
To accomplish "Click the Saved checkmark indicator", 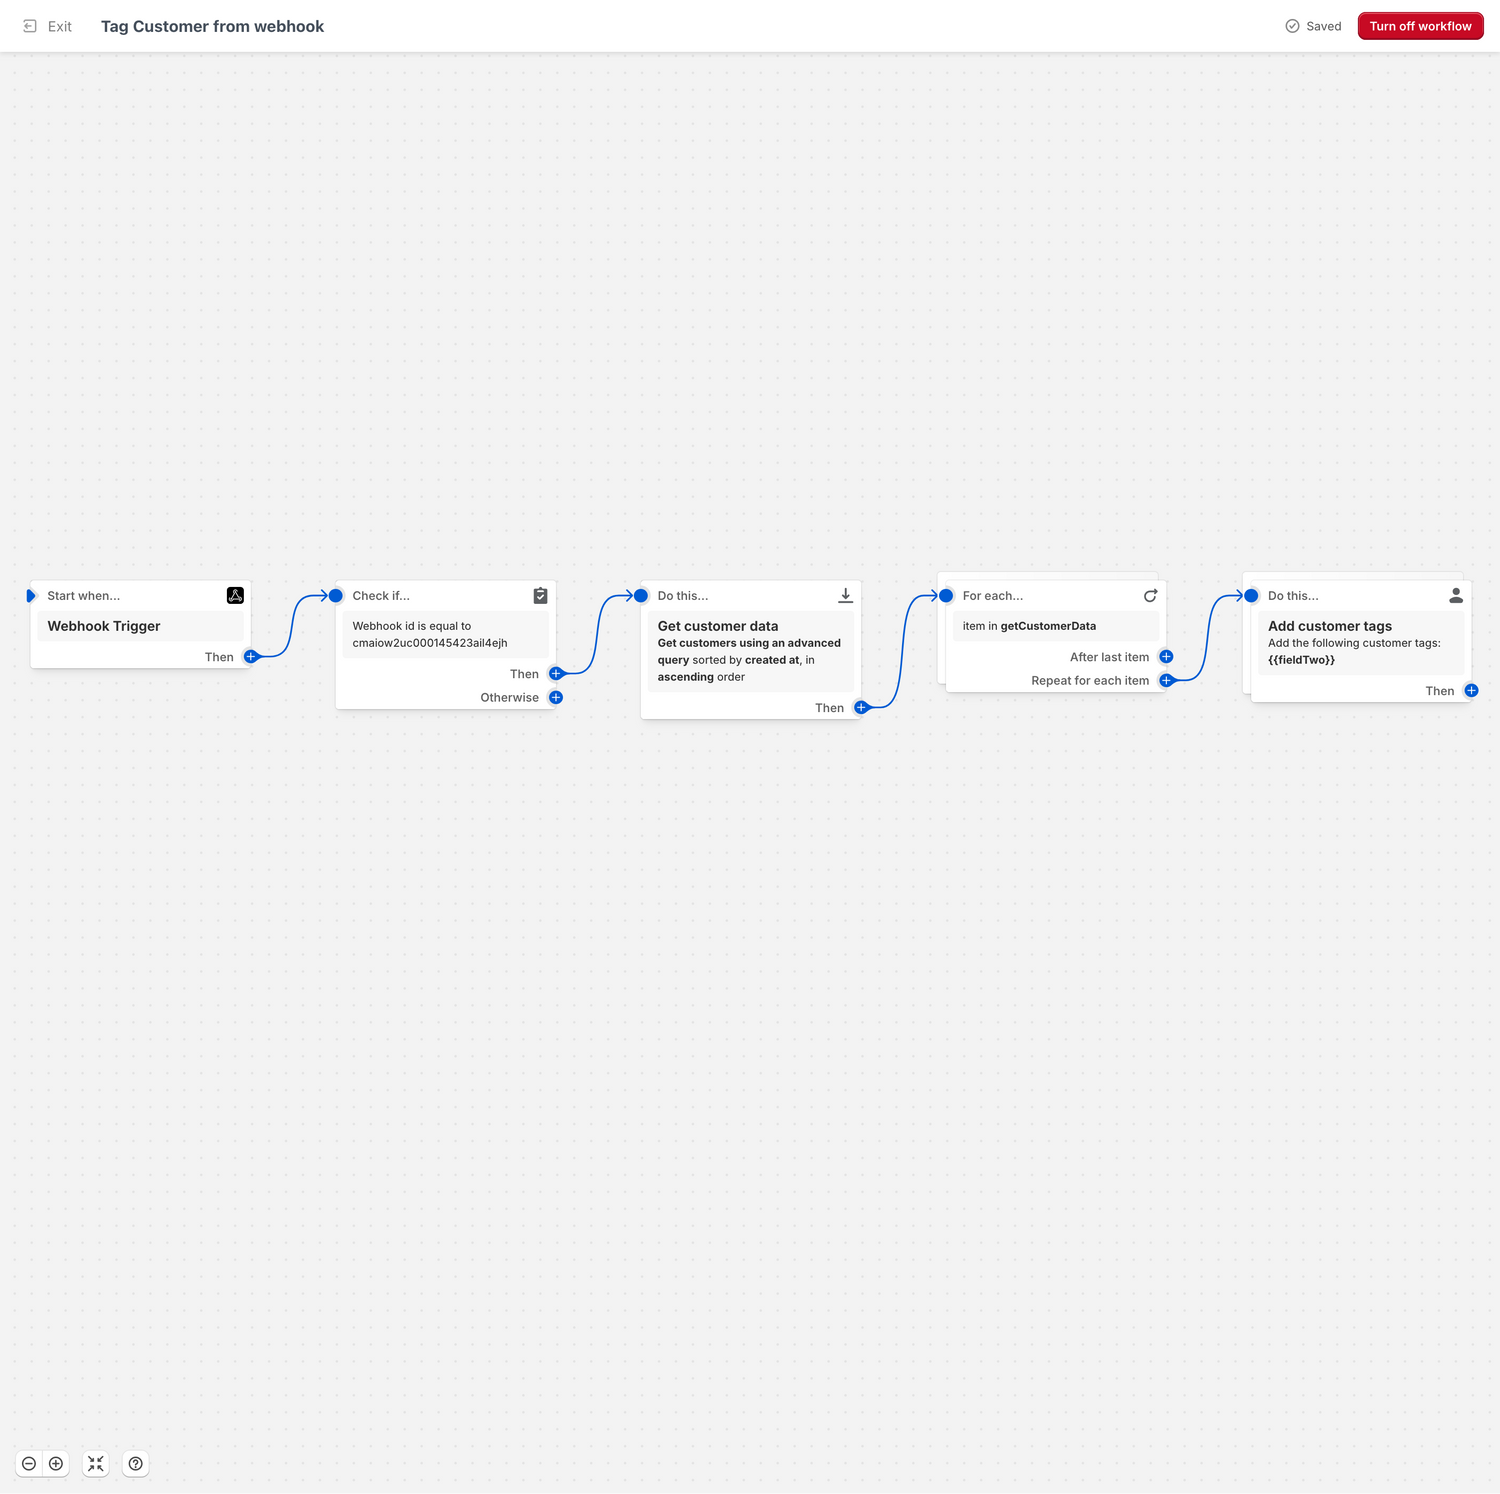I will [1293, 26].
